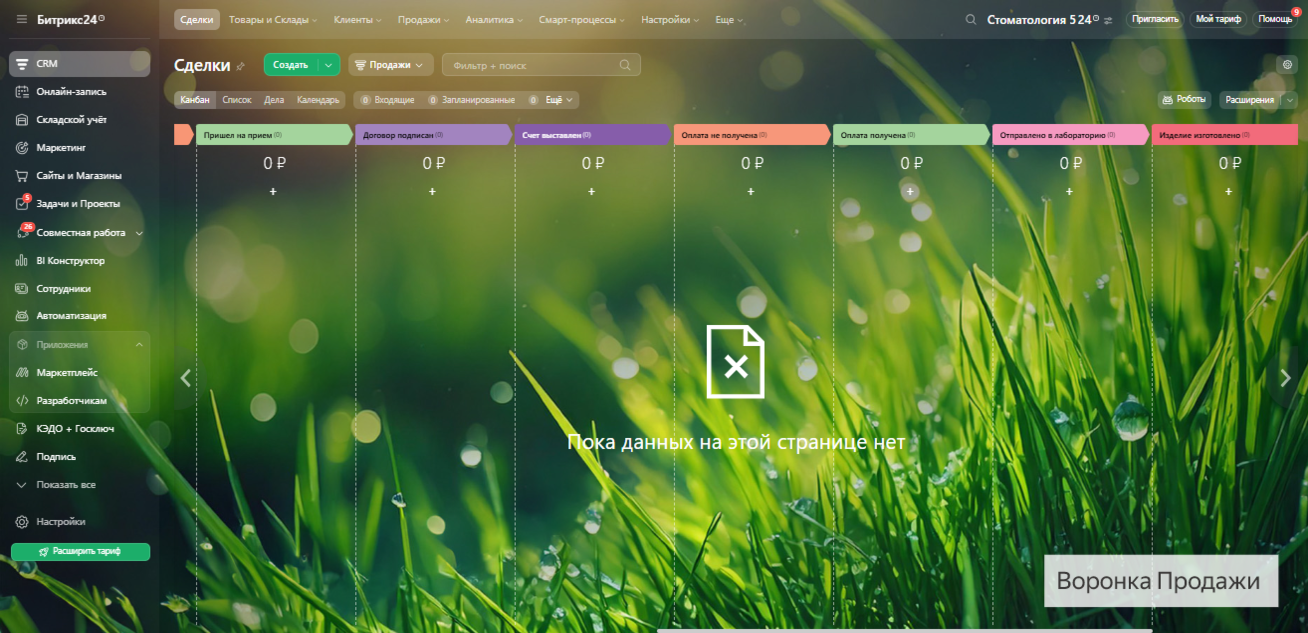Image resolution: width=1308 pixels, height=633 pixels.
Task: Open the Роботы button
Action: (1184, 100)
